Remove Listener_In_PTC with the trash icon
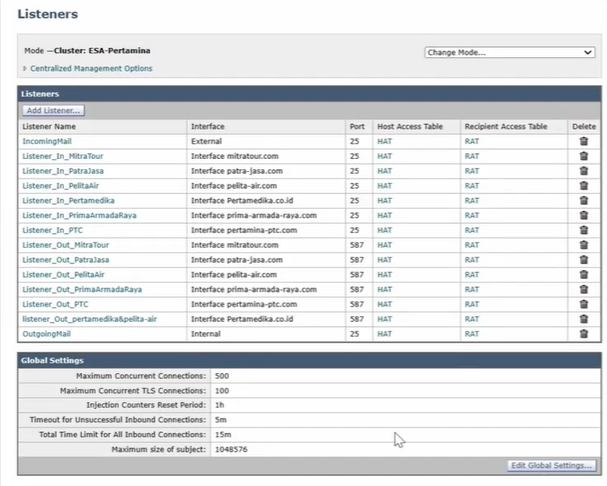 click(x=583, y=230)
